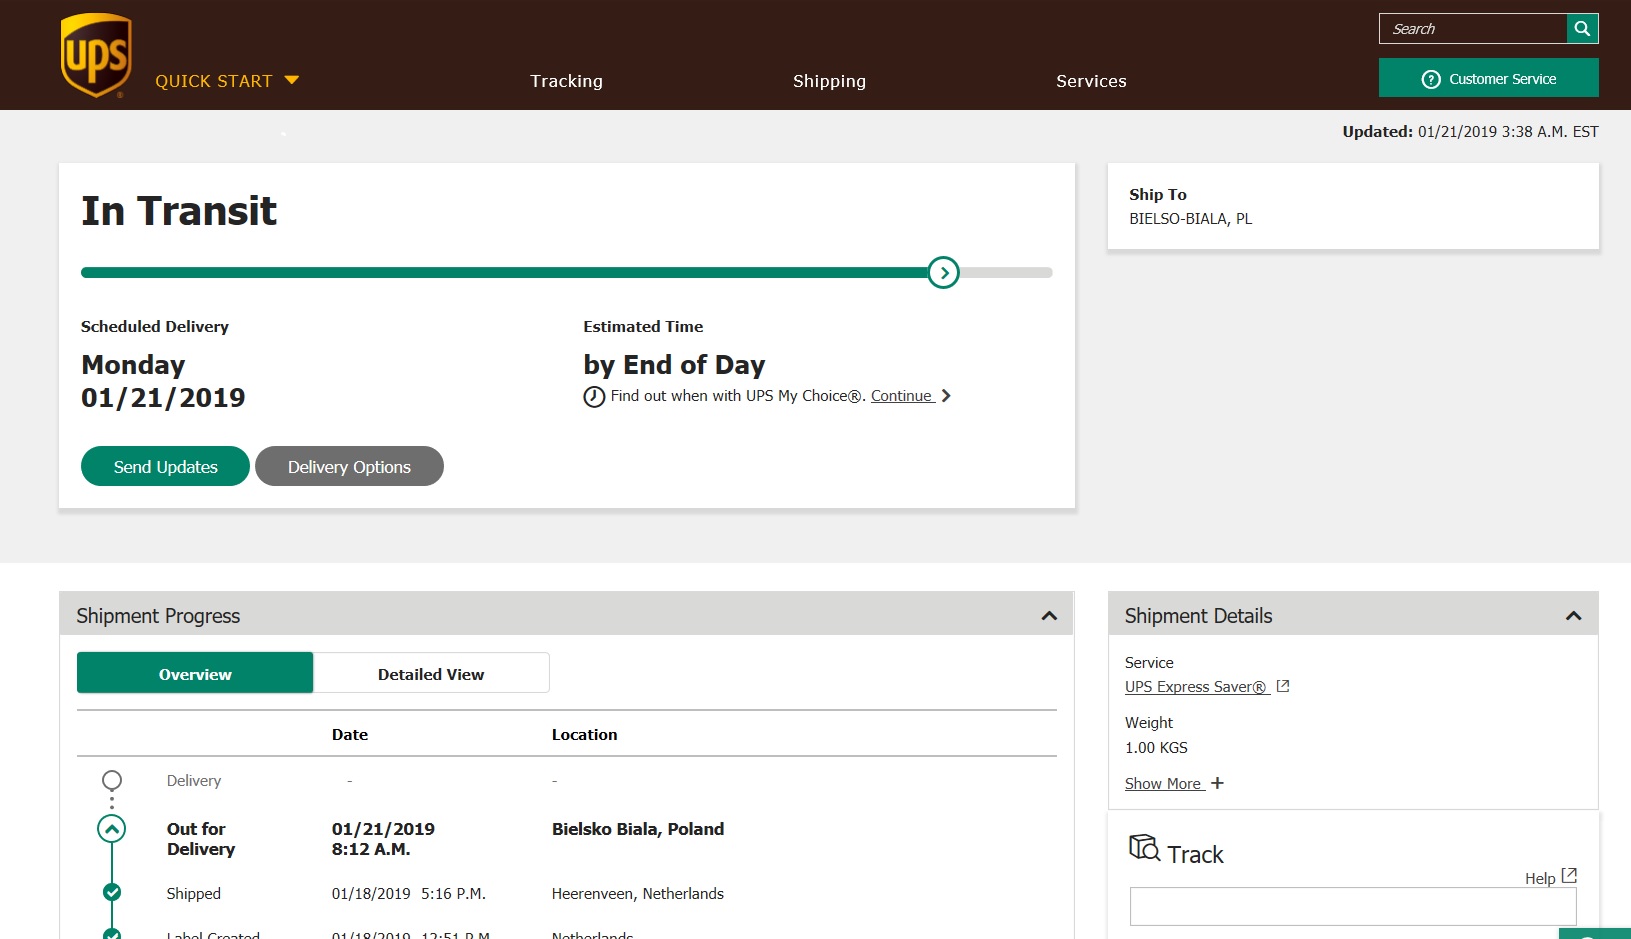Click the Show More link

click(x=1163, y=784)
